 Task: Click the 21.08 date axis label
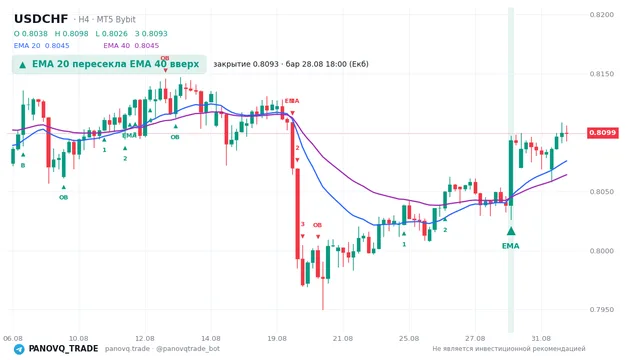pos(343,338)
